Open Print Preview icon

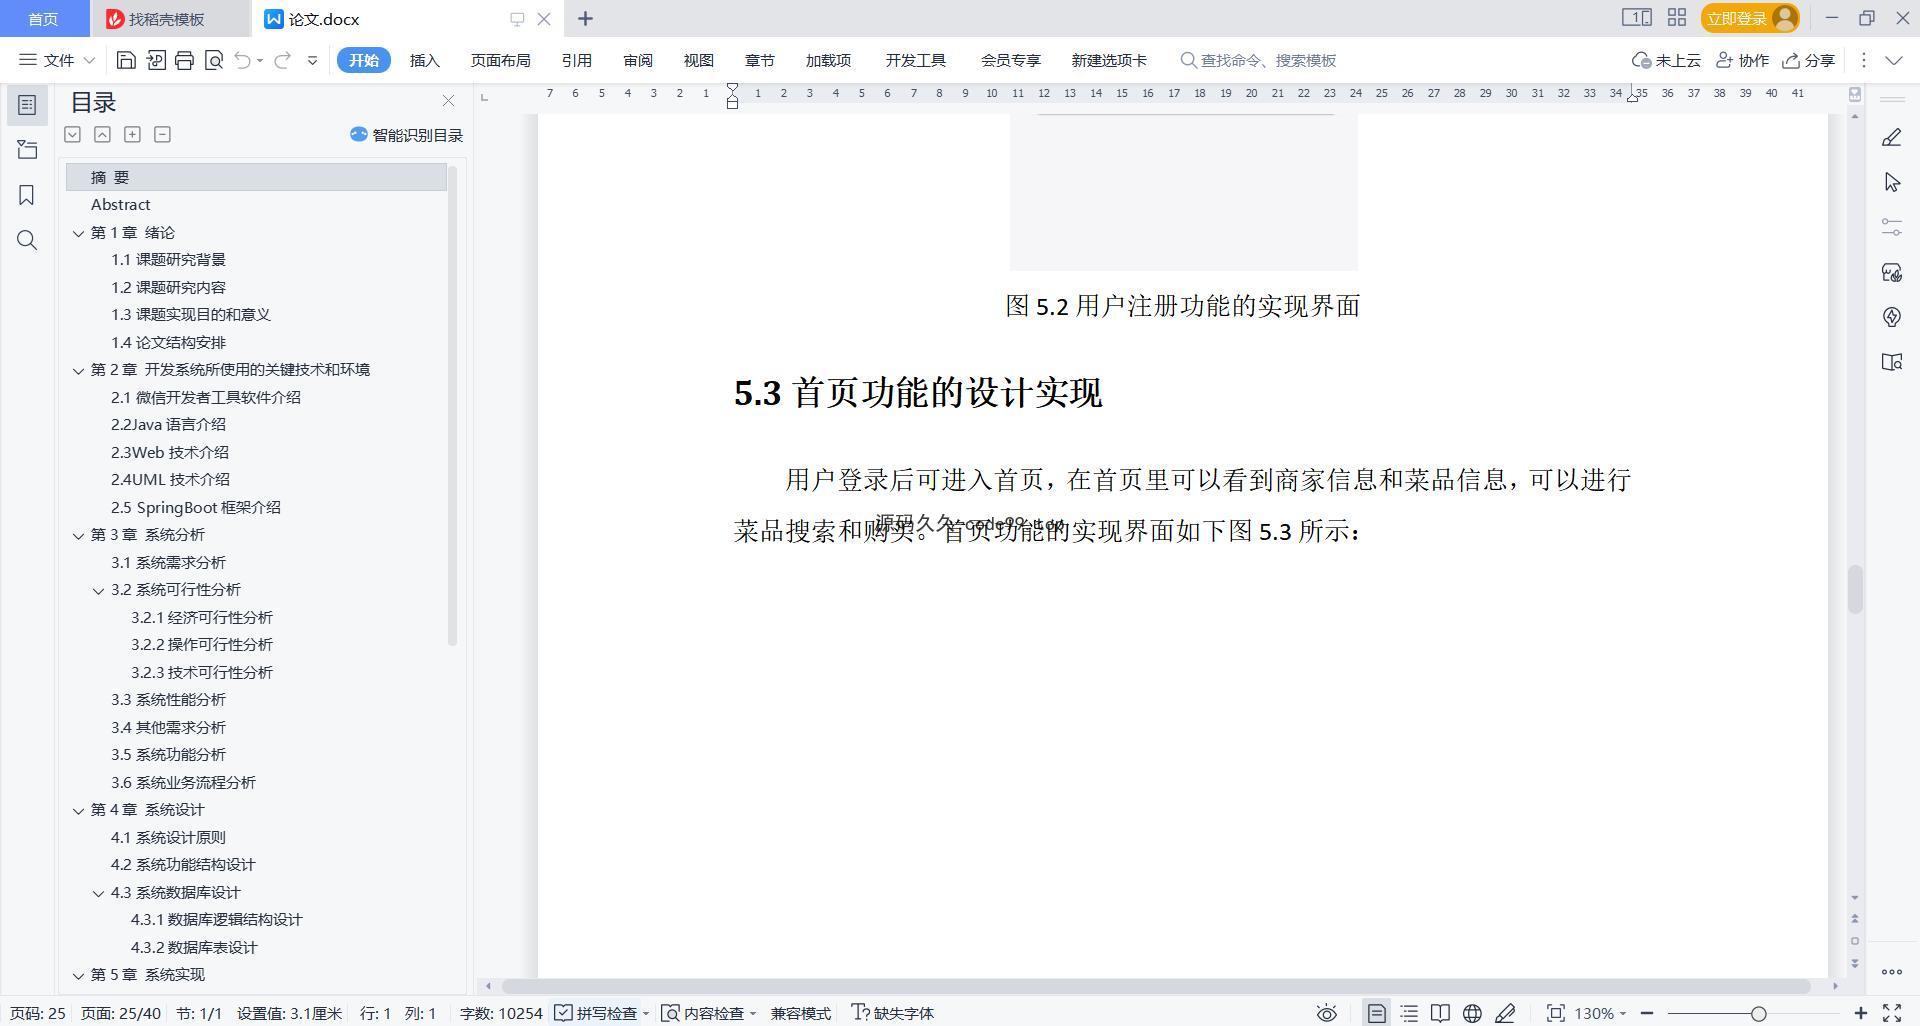click(213, 60)
